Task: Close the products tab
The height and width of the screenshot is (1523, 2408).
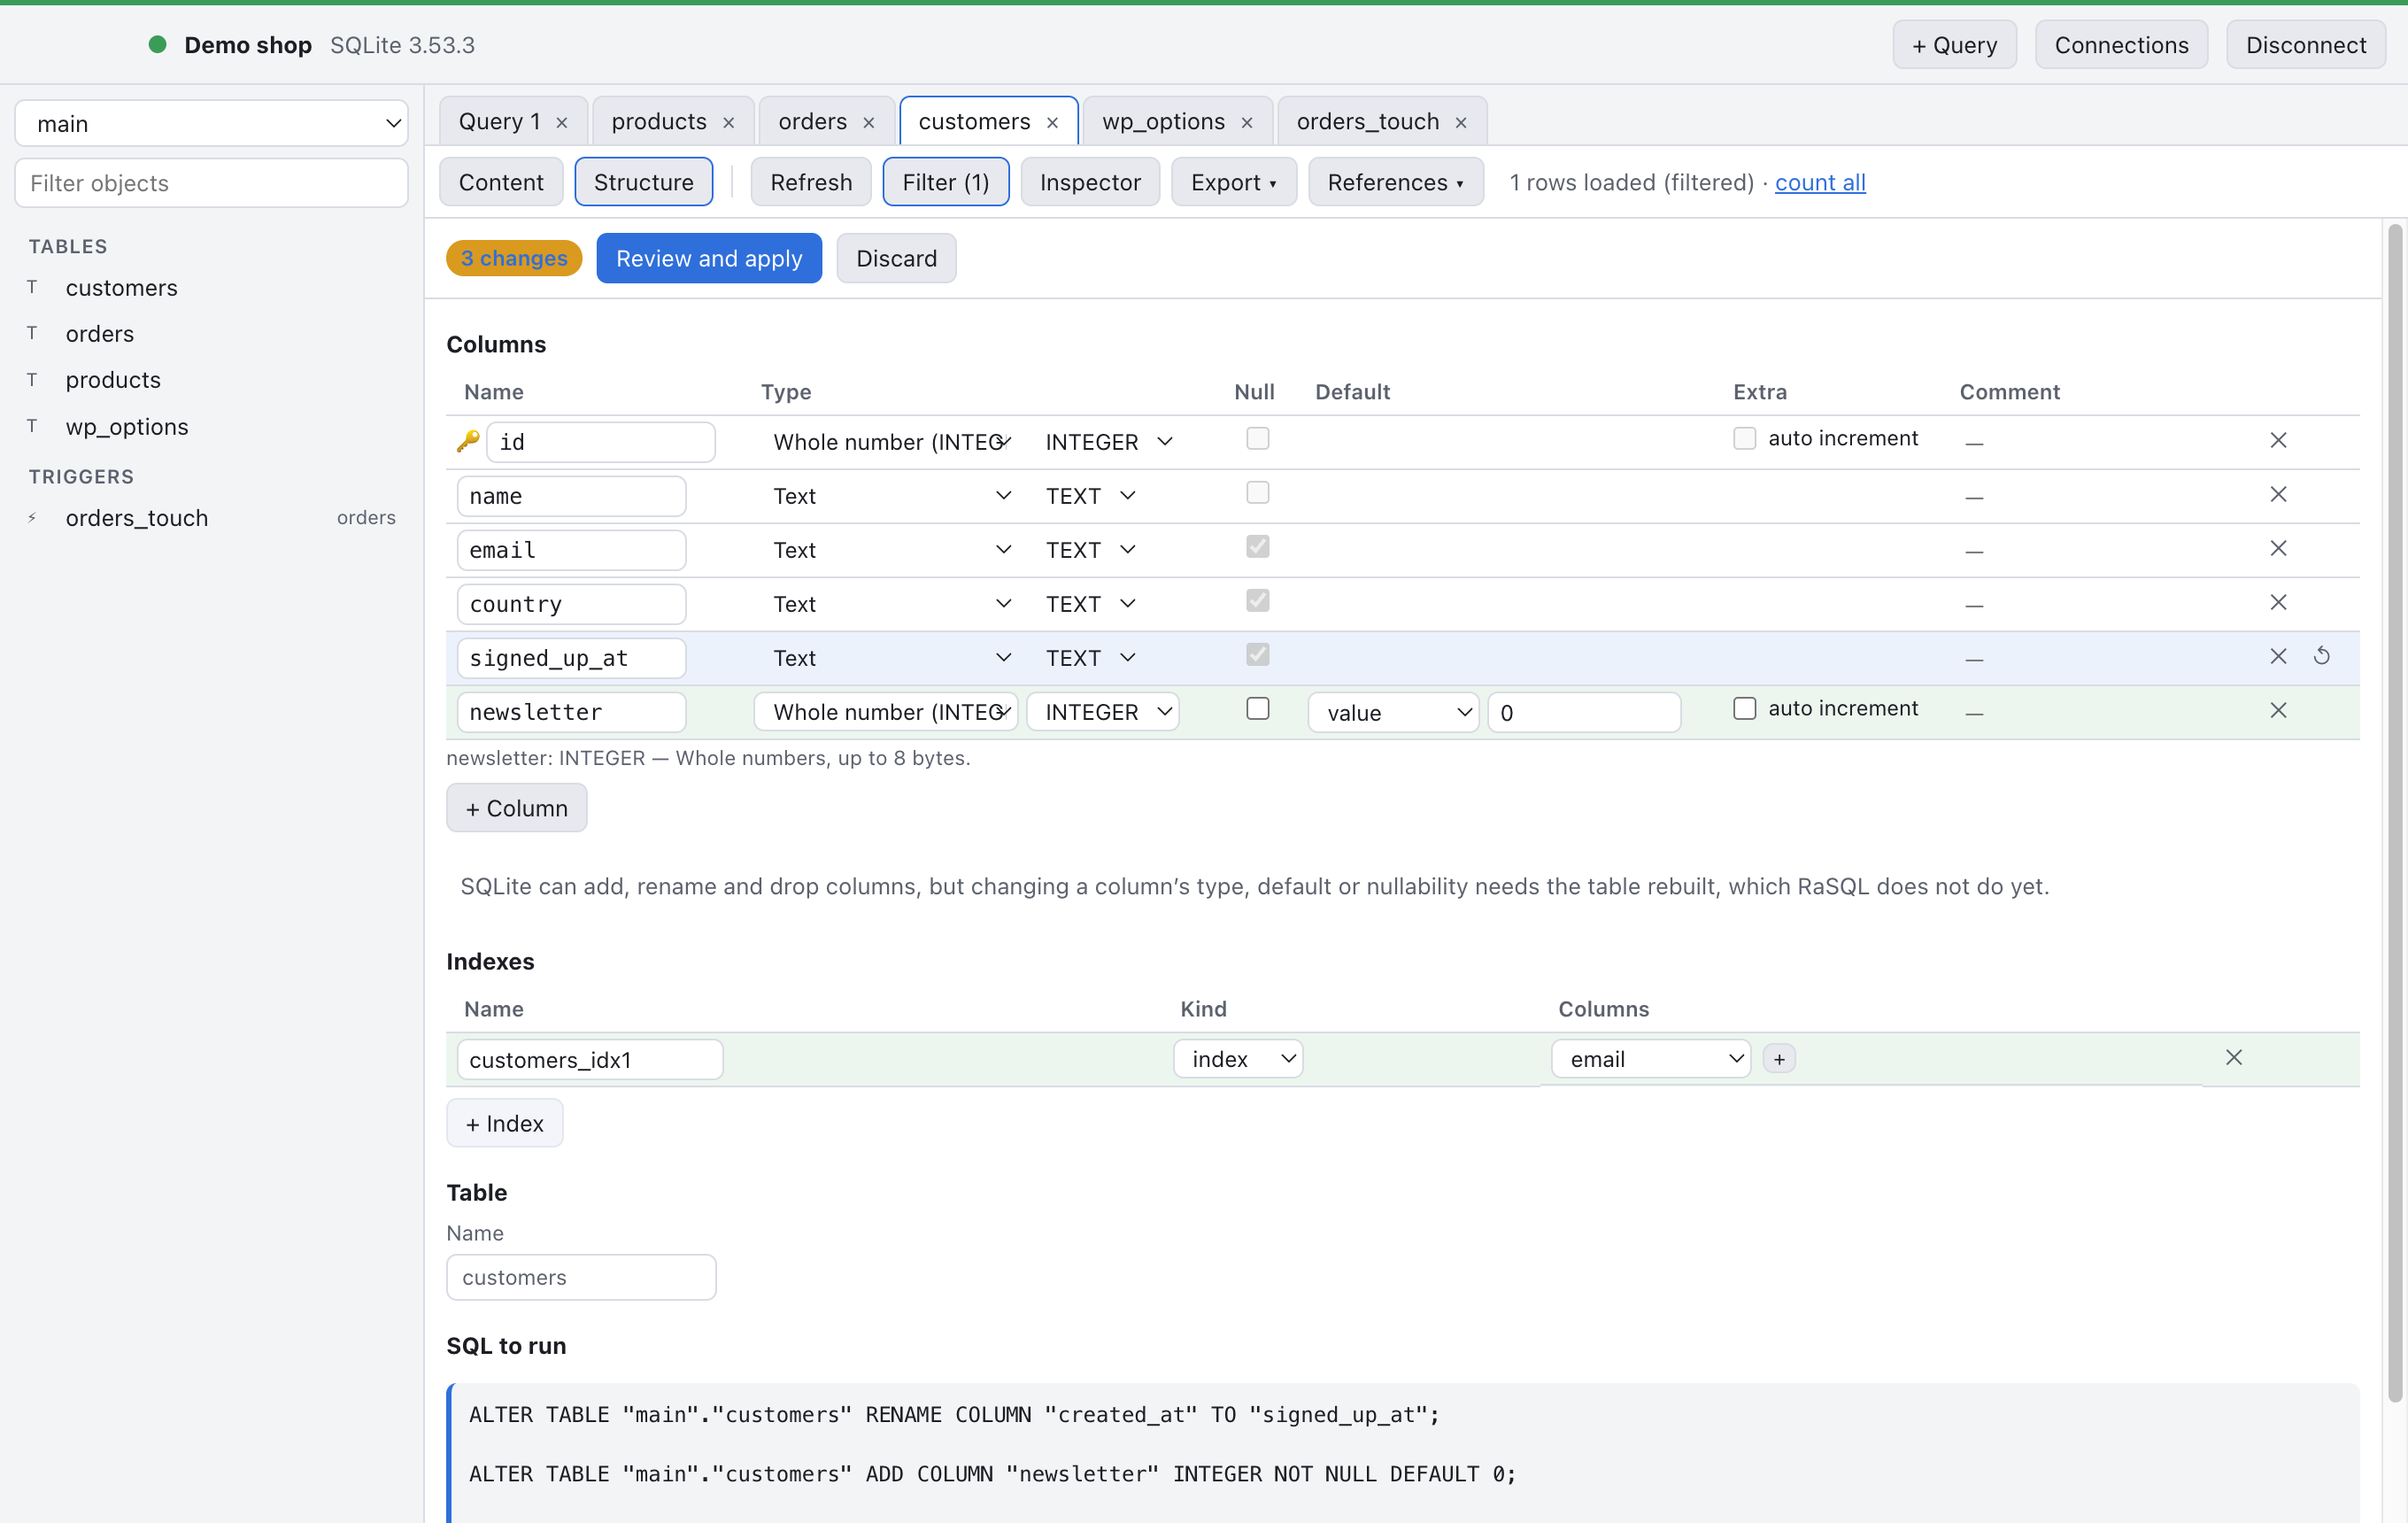Action: [728, 123]
